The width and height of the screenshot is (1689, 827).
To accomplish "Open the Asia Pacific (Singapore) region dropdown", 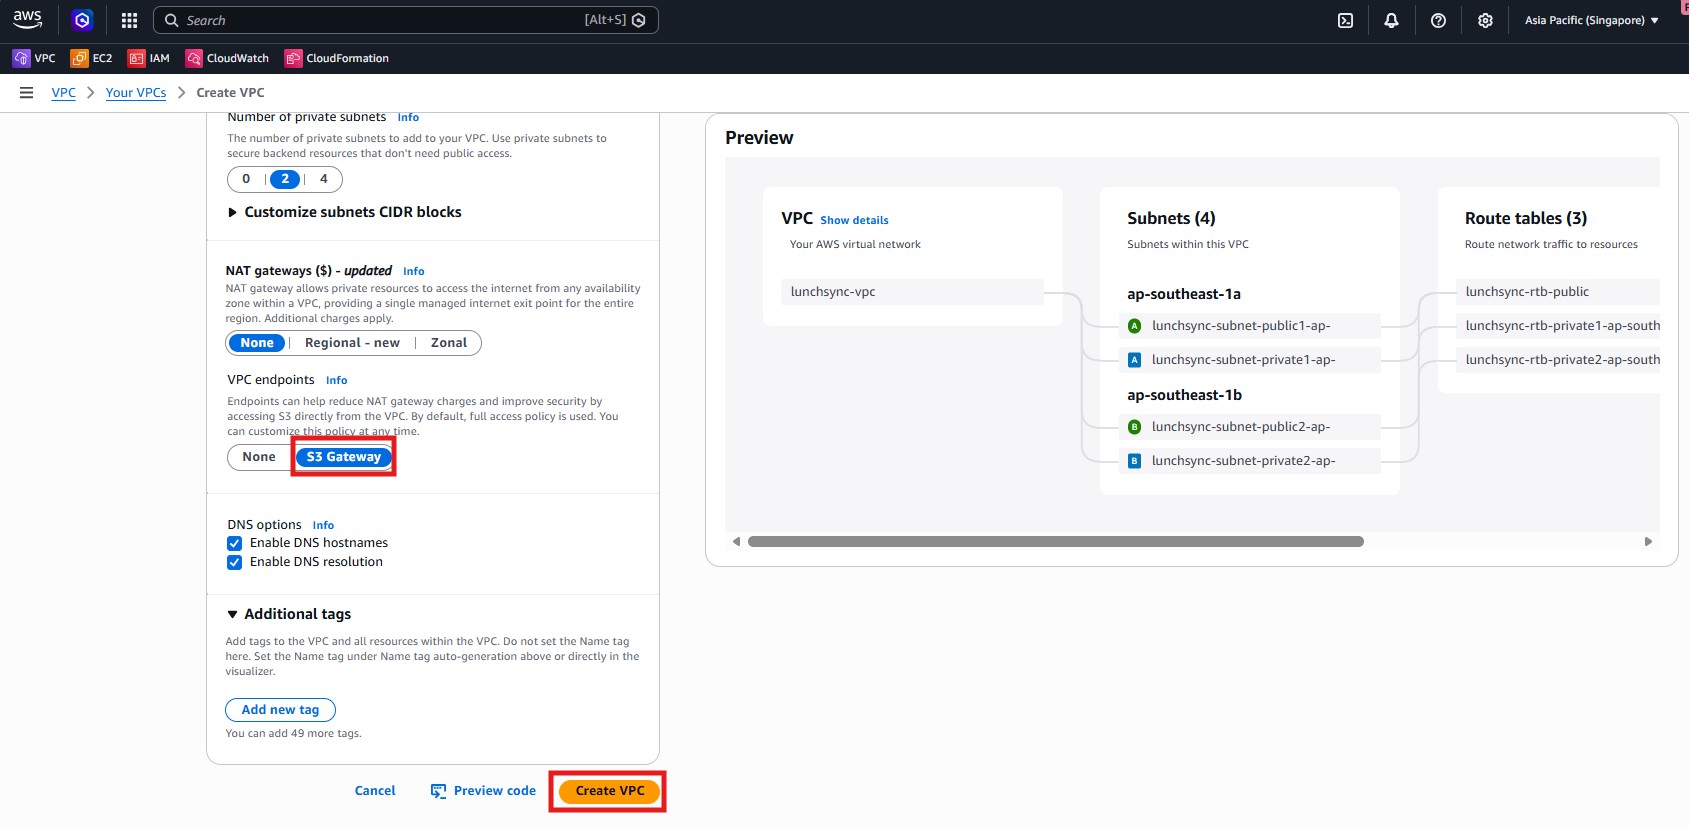I will (x=1590, y=20).
